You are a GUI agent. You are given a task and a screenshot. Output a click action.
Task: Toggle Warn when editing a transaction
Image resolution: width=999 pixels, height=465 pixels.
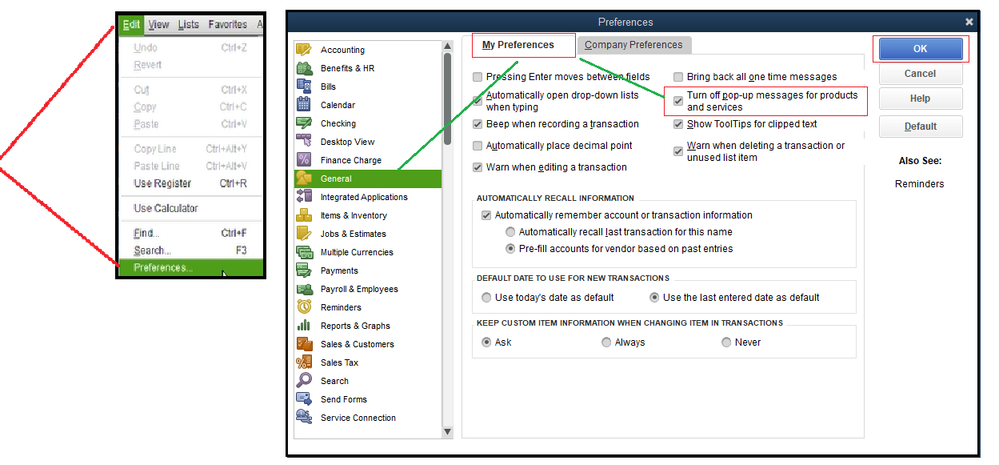pos(477,168)
